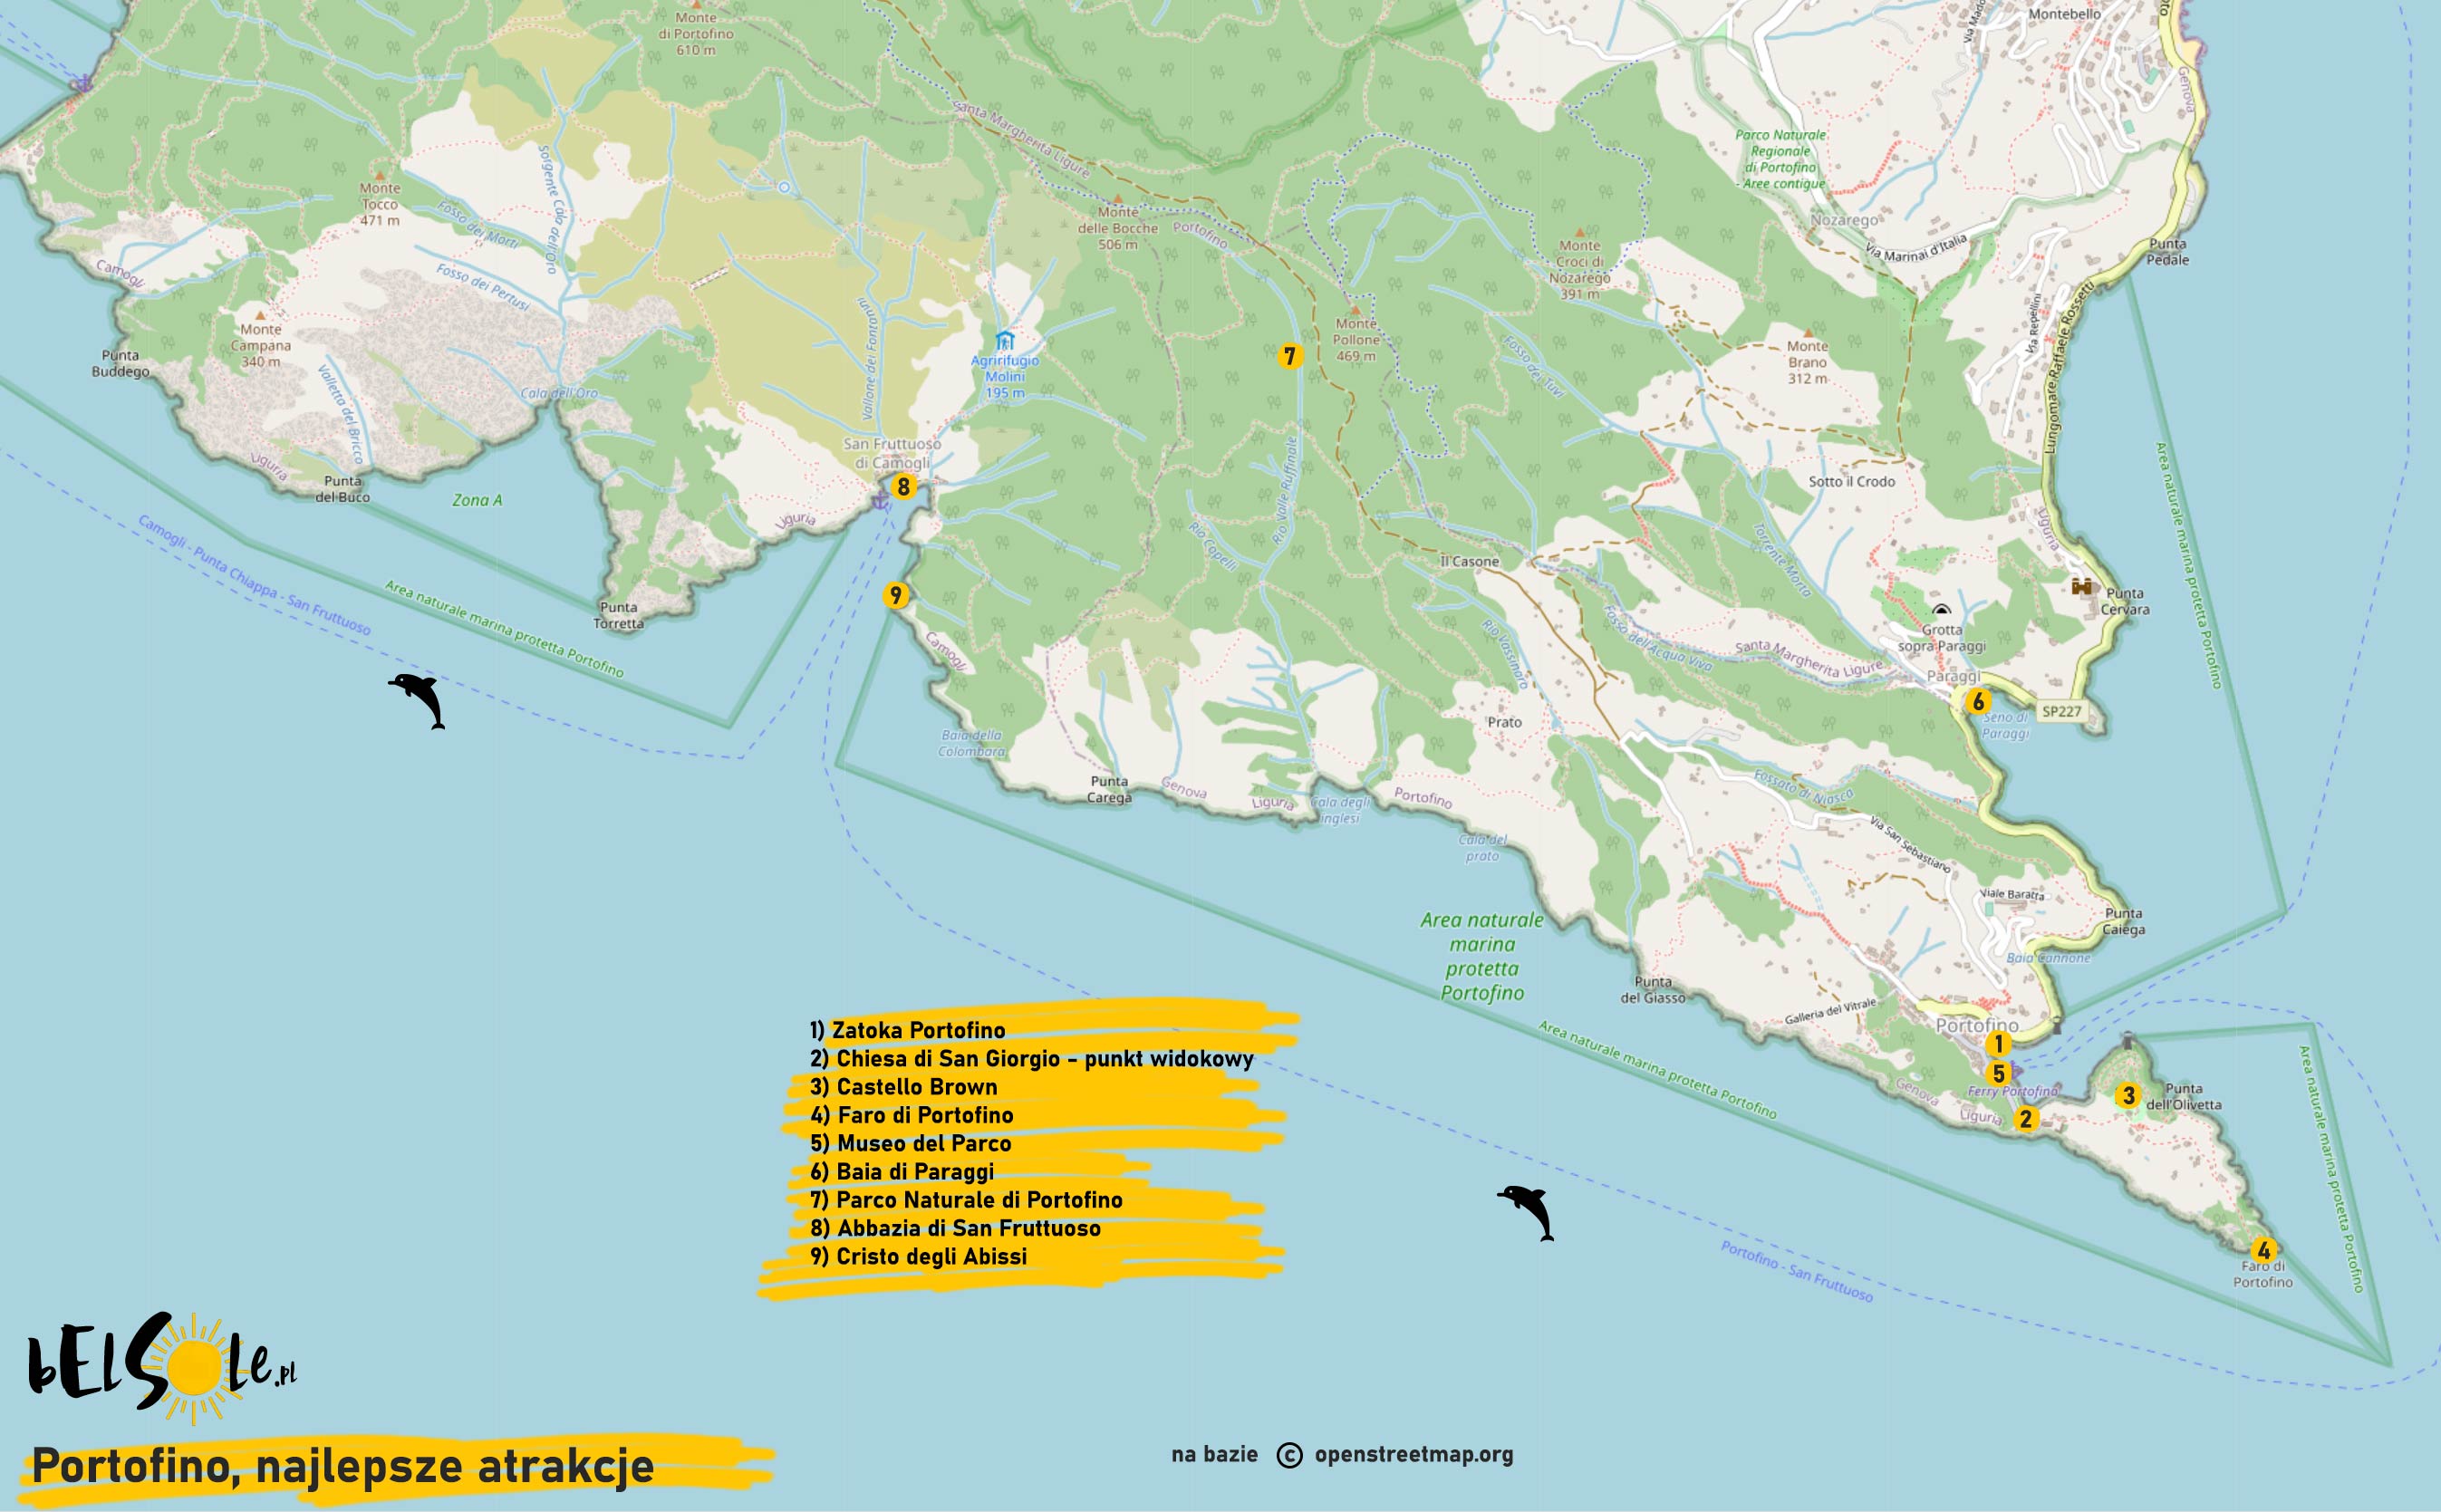This screenshot has height=1512, width=2441.
Task: Click map marker number 6 near Paraggi
Action: pos(1977,702)
